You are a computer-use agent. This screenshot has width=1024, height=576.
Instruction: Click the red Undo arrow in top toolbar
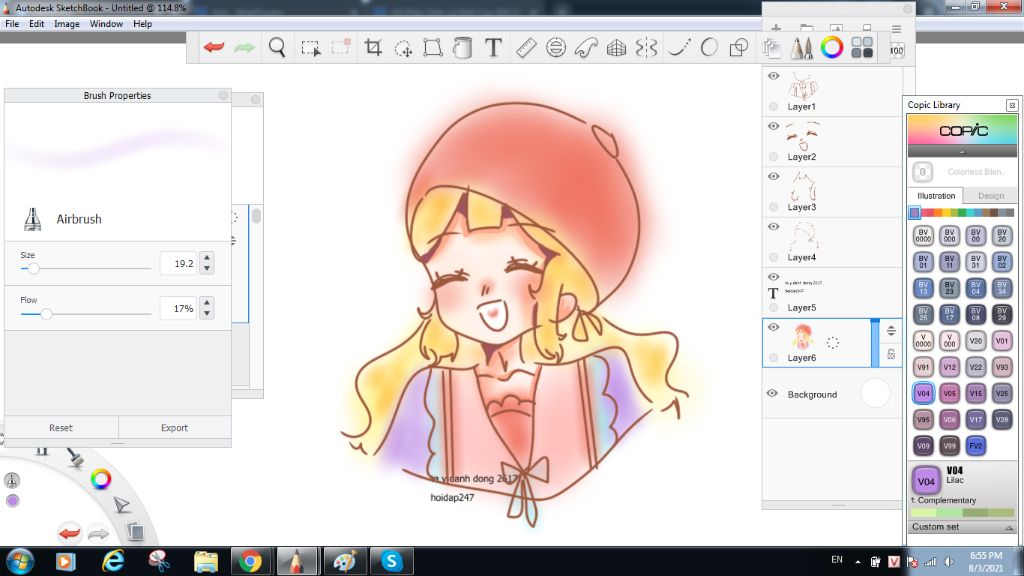tap(214, 47)
